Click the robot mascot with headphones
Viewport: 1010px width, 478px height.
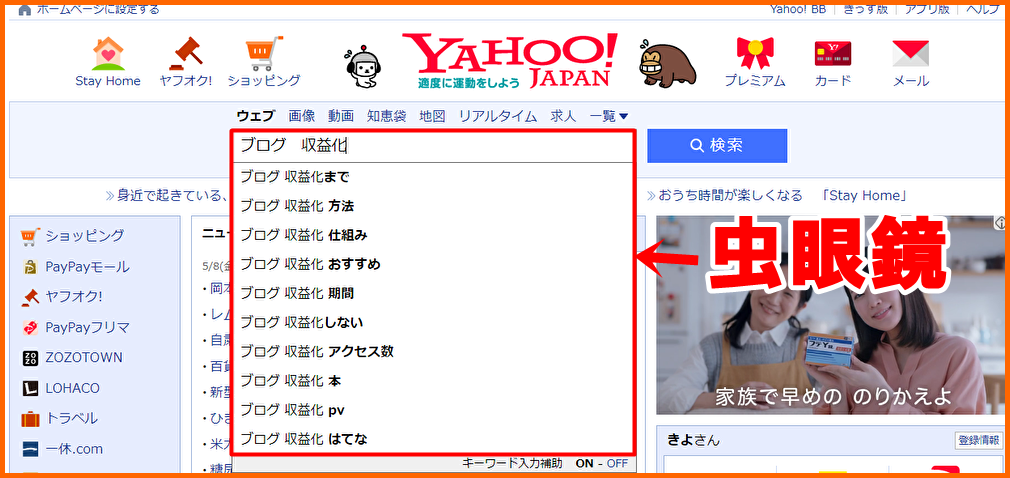click(365, 68)
